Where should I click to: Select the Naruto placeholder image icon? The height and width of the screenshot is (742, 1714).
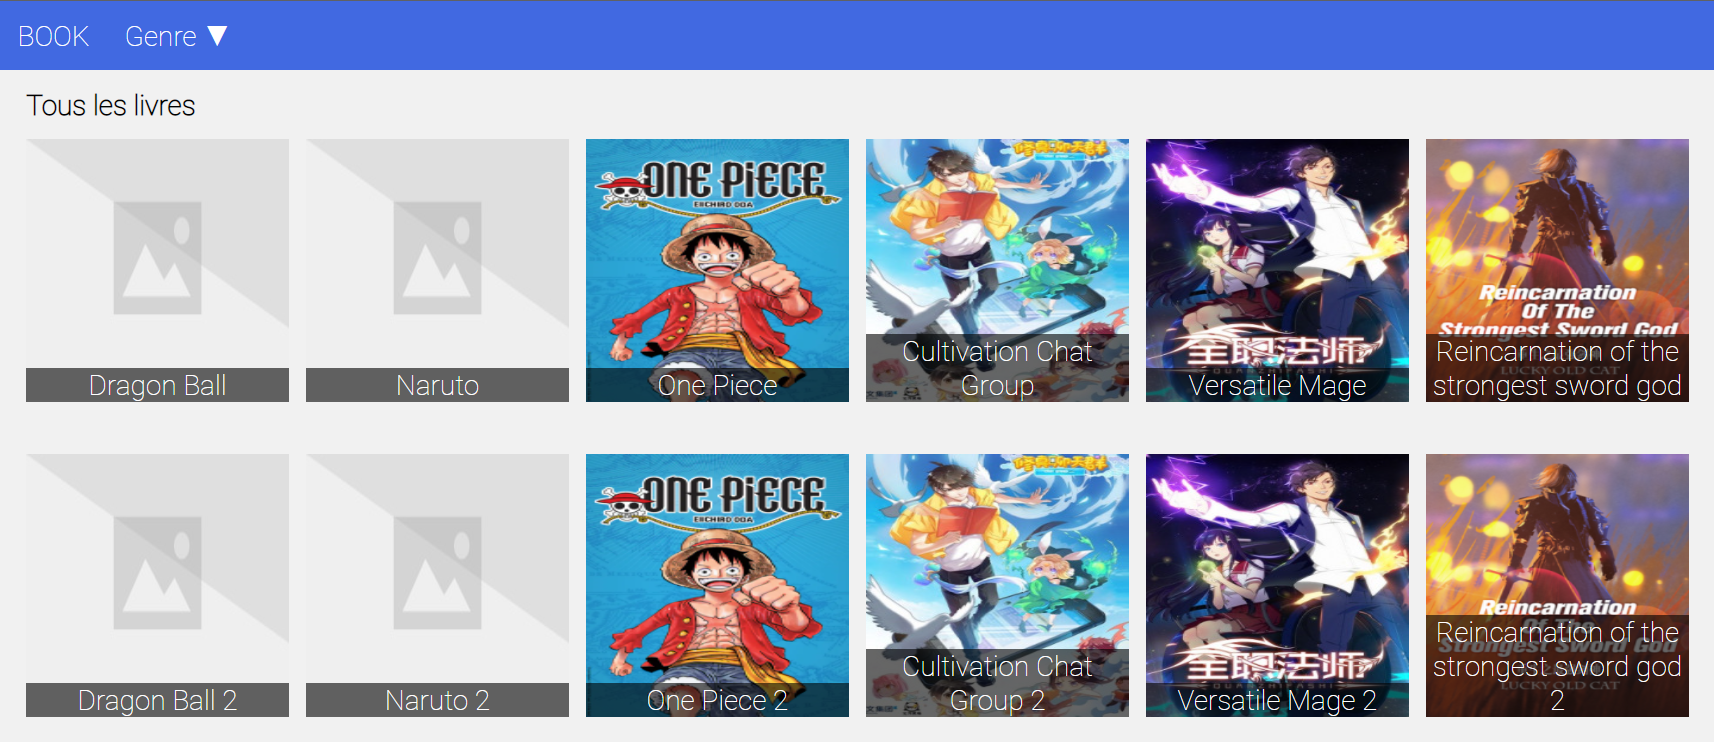(x=437, y=258)
